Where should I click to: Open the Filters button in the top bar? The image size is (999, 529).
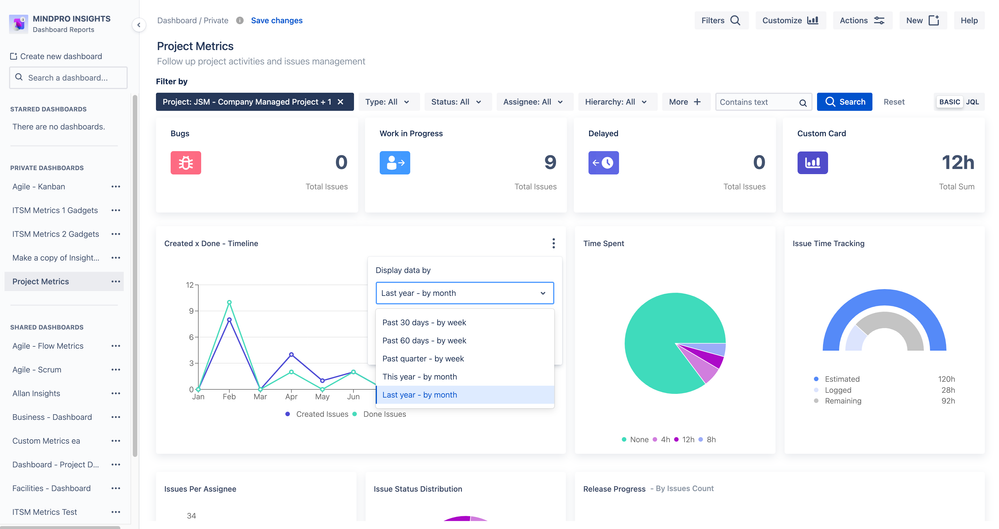[x=721, y=20]
